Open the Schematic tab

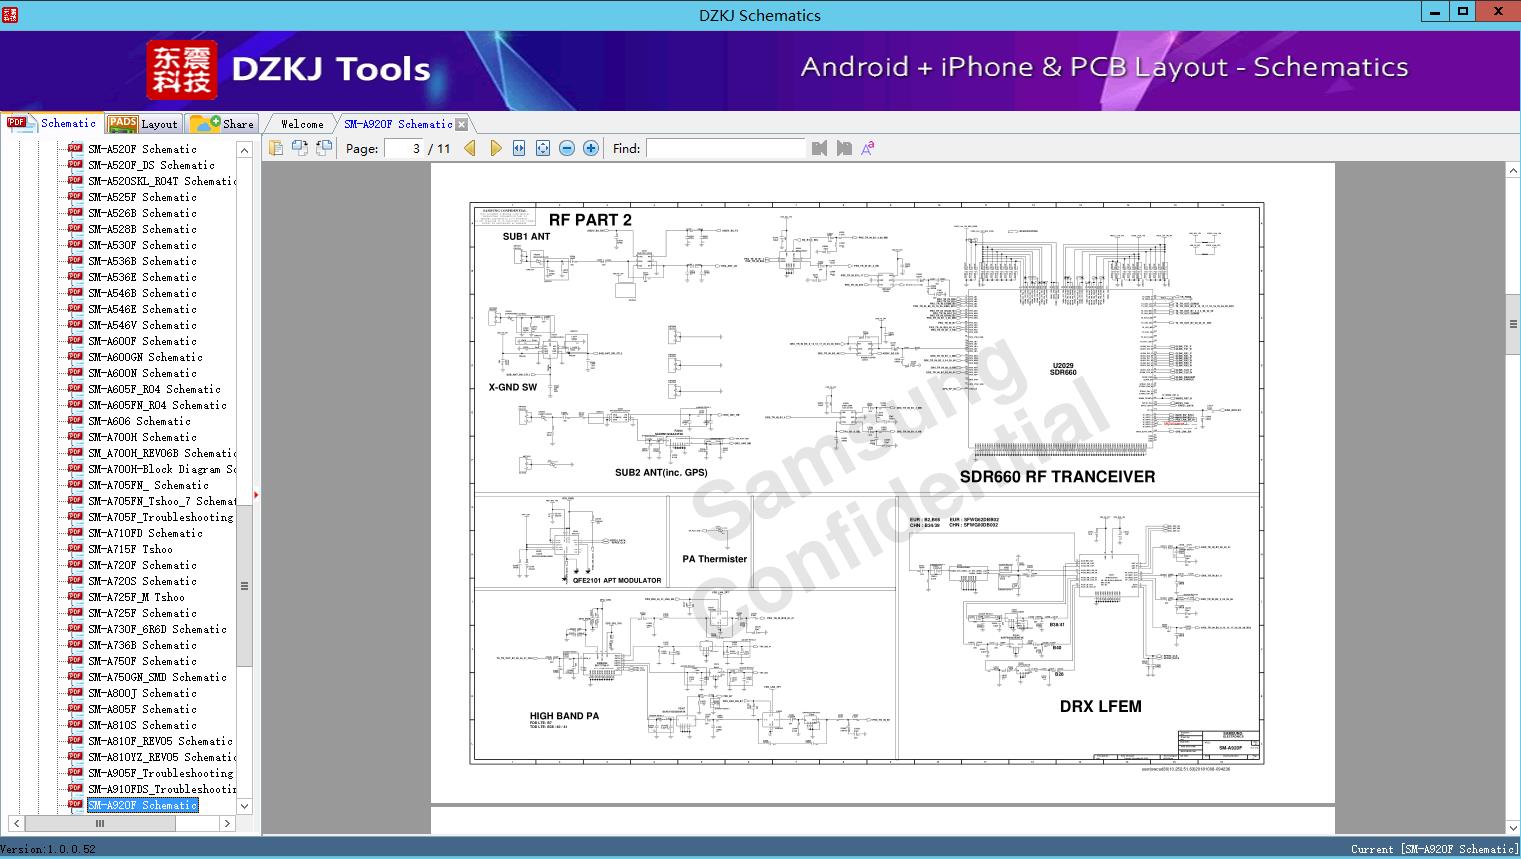point(52,123)
